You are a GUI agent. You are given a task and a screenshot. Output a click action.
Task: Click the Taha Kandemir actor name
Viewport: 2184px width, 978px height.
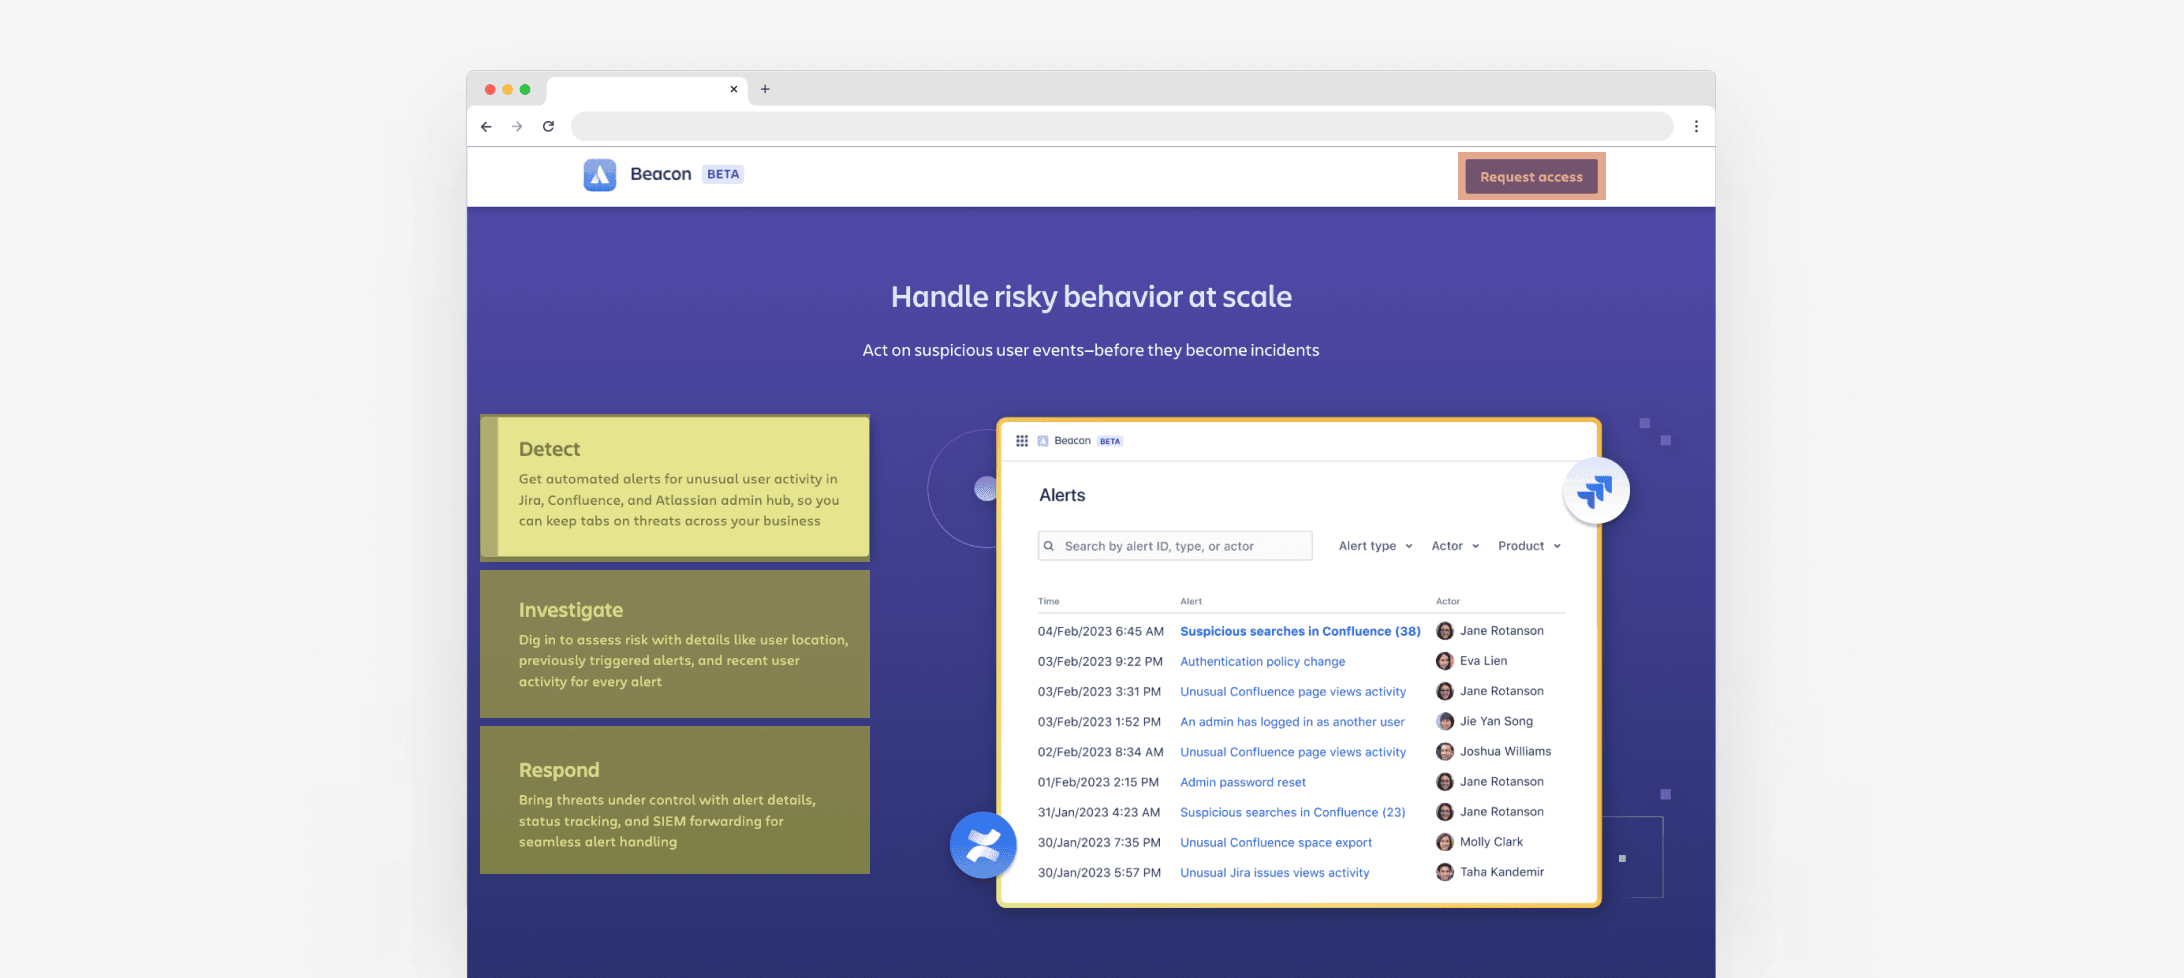[x=1502, y=872]
